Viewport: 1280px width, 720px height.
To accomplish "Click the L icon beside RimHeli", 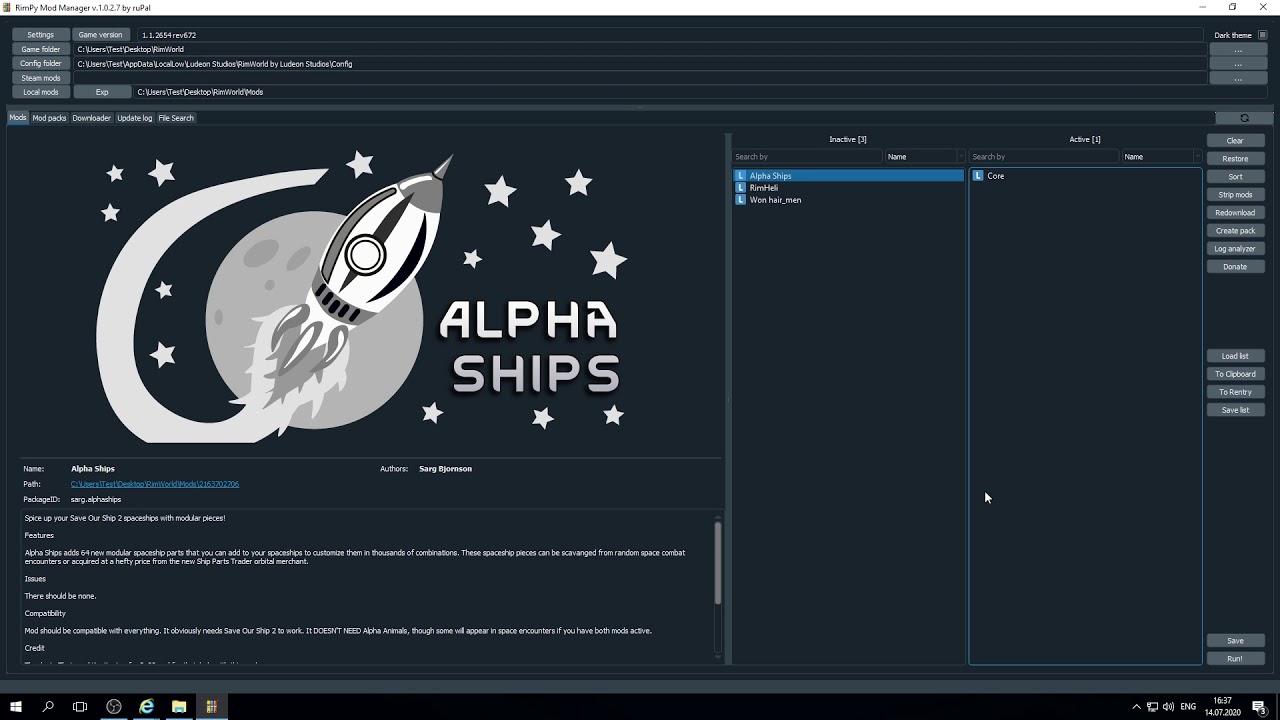I will pyautogui.click(x=741, y=188).
